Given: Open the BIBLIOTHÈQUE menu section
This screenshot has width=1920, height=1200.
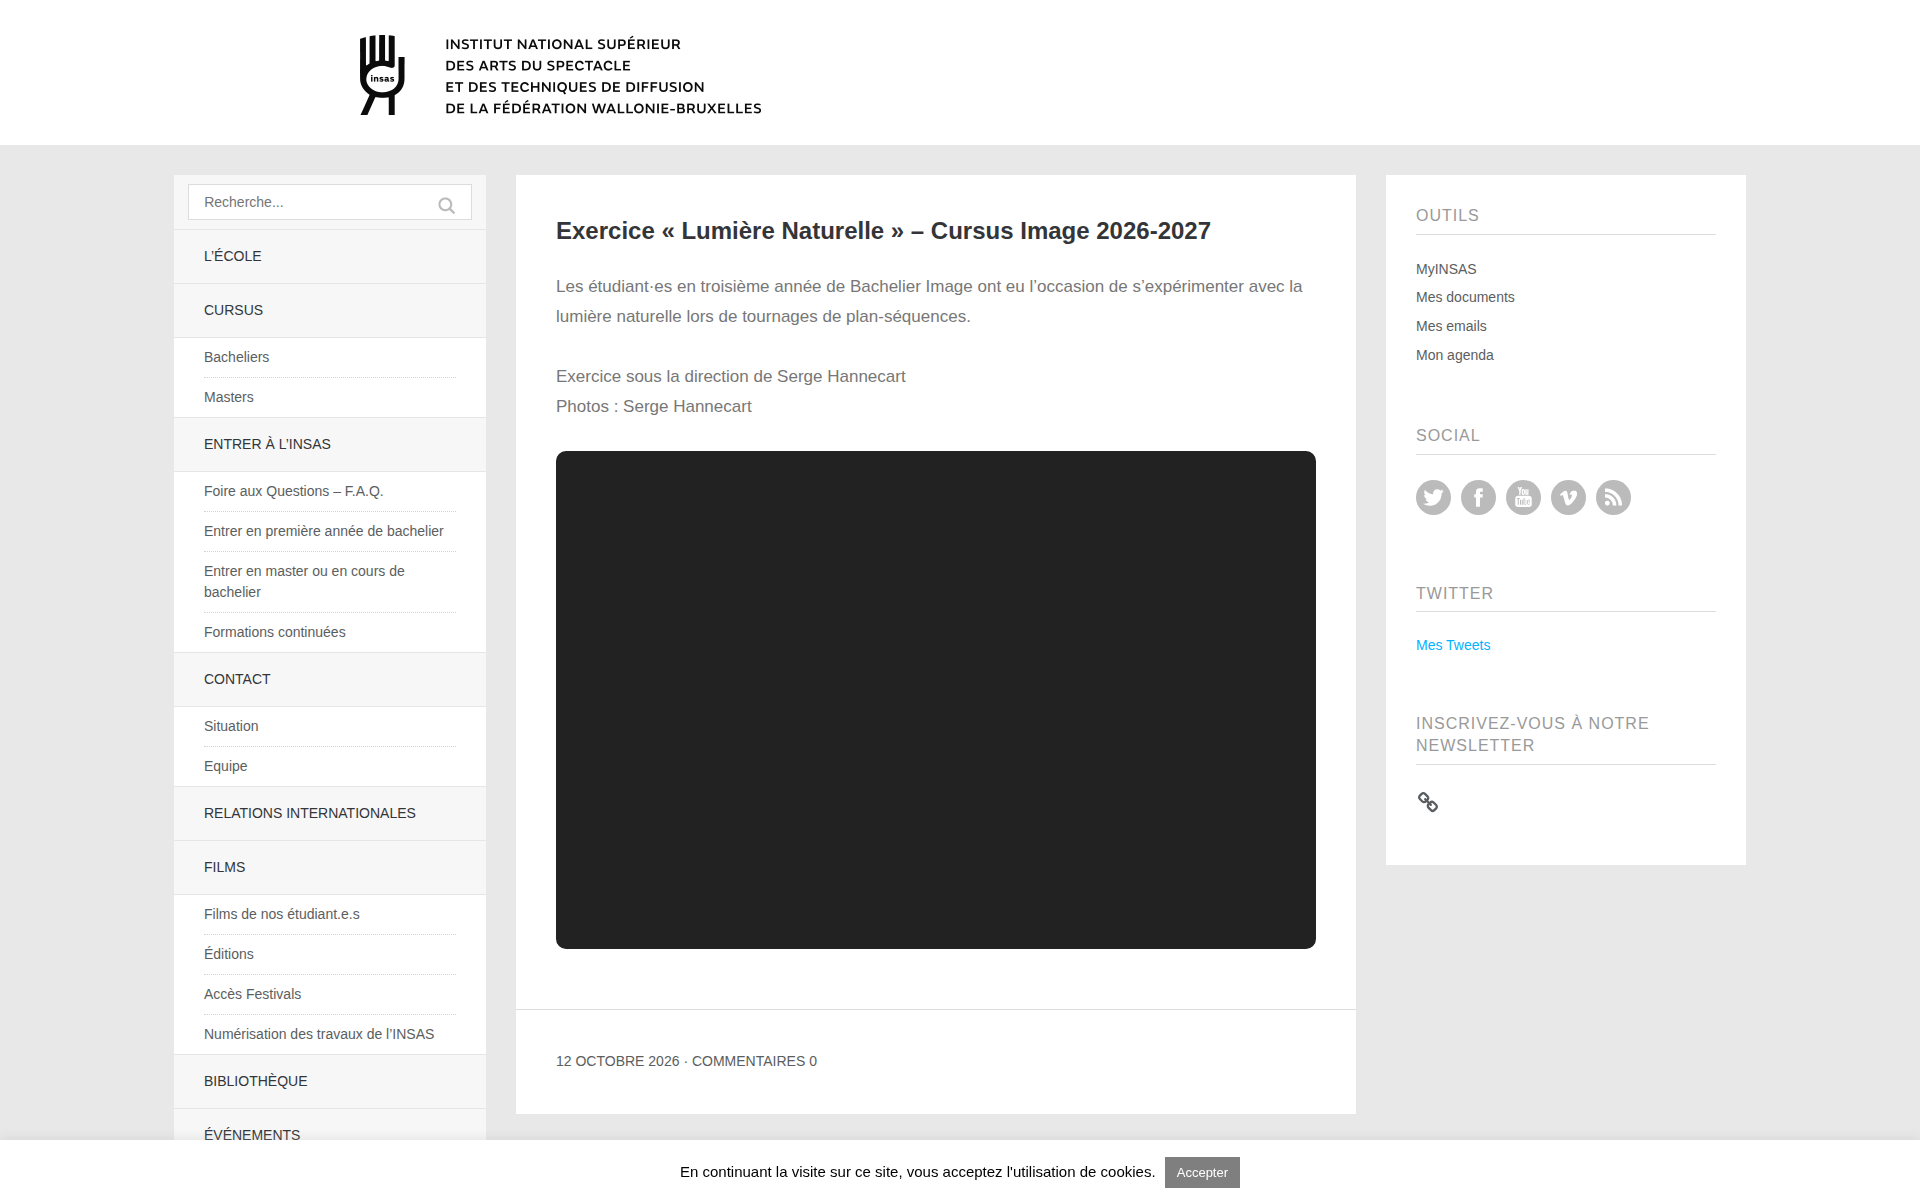Looking at the screenshot, I should pos(330,1081).
